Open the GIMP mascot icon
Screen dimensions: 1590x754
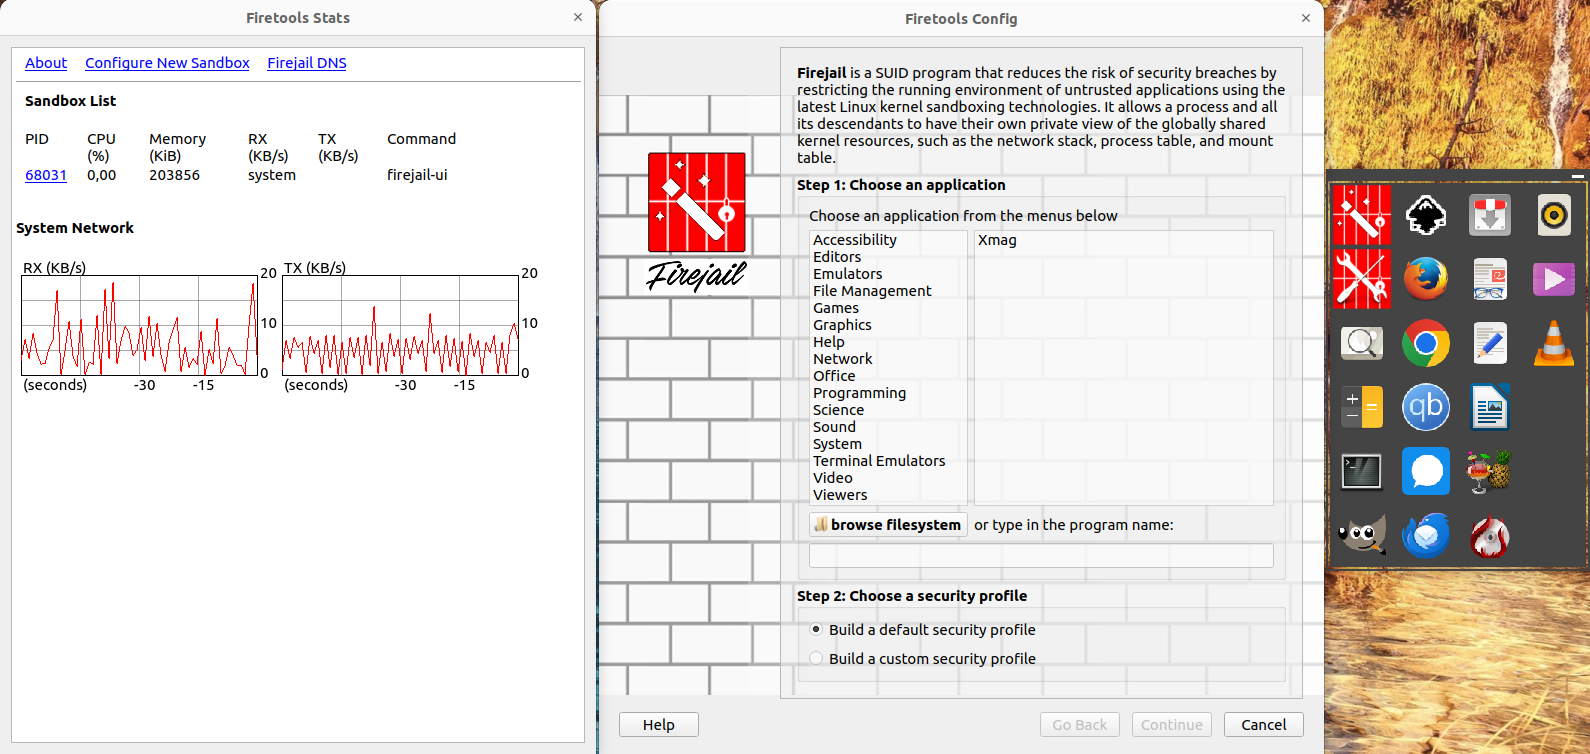point(1361,536)
